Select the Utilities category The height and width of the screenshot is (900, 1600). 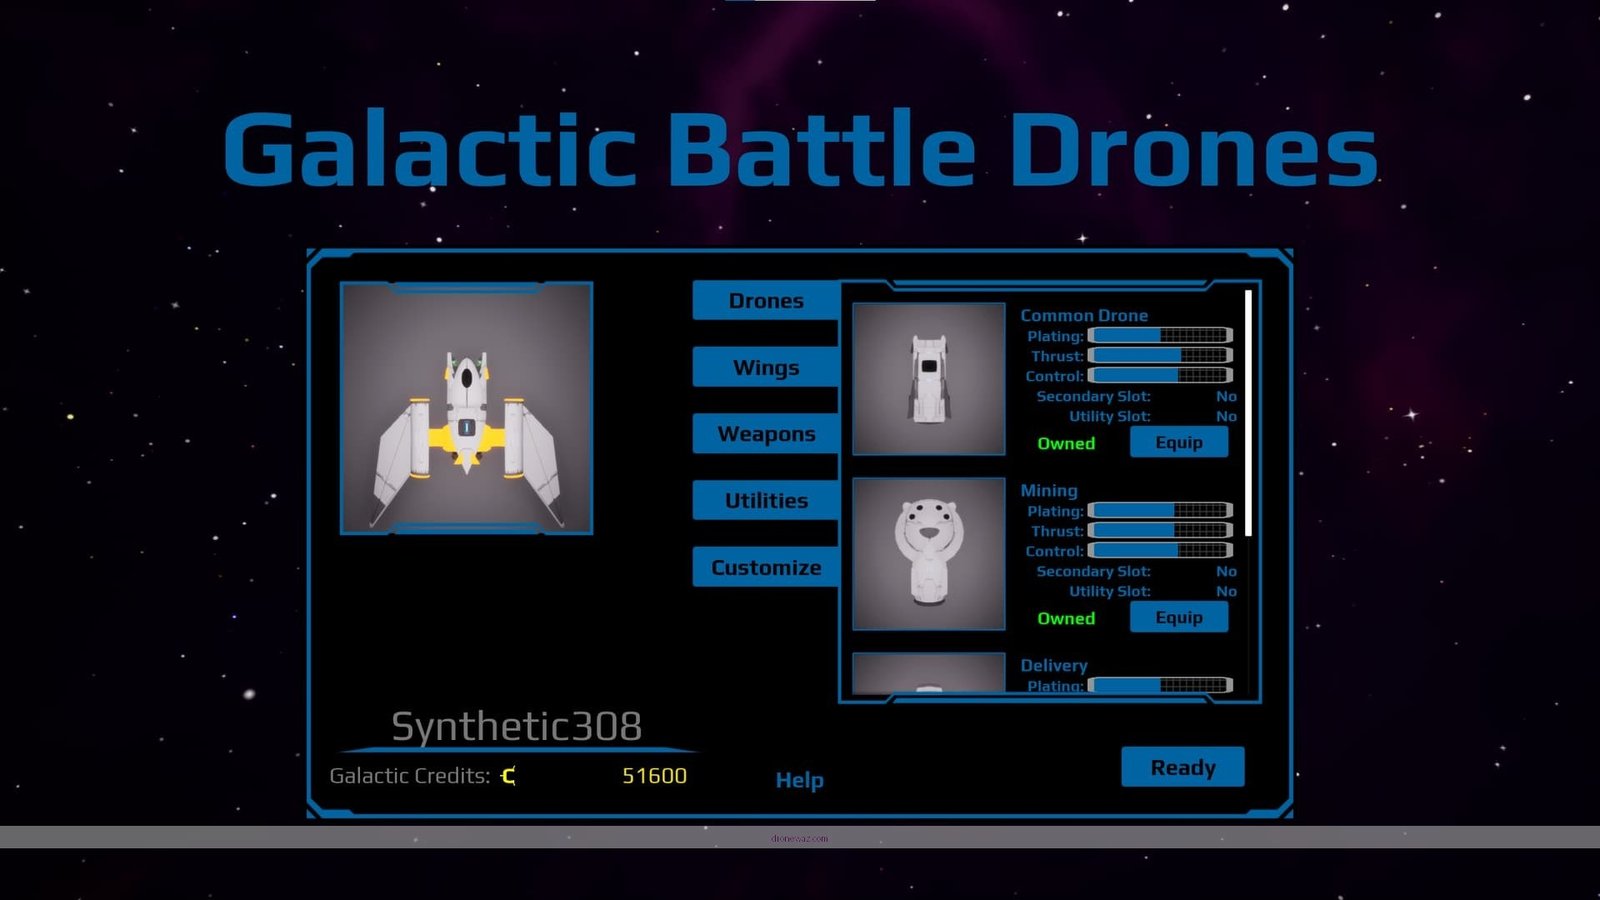[765, 500]
